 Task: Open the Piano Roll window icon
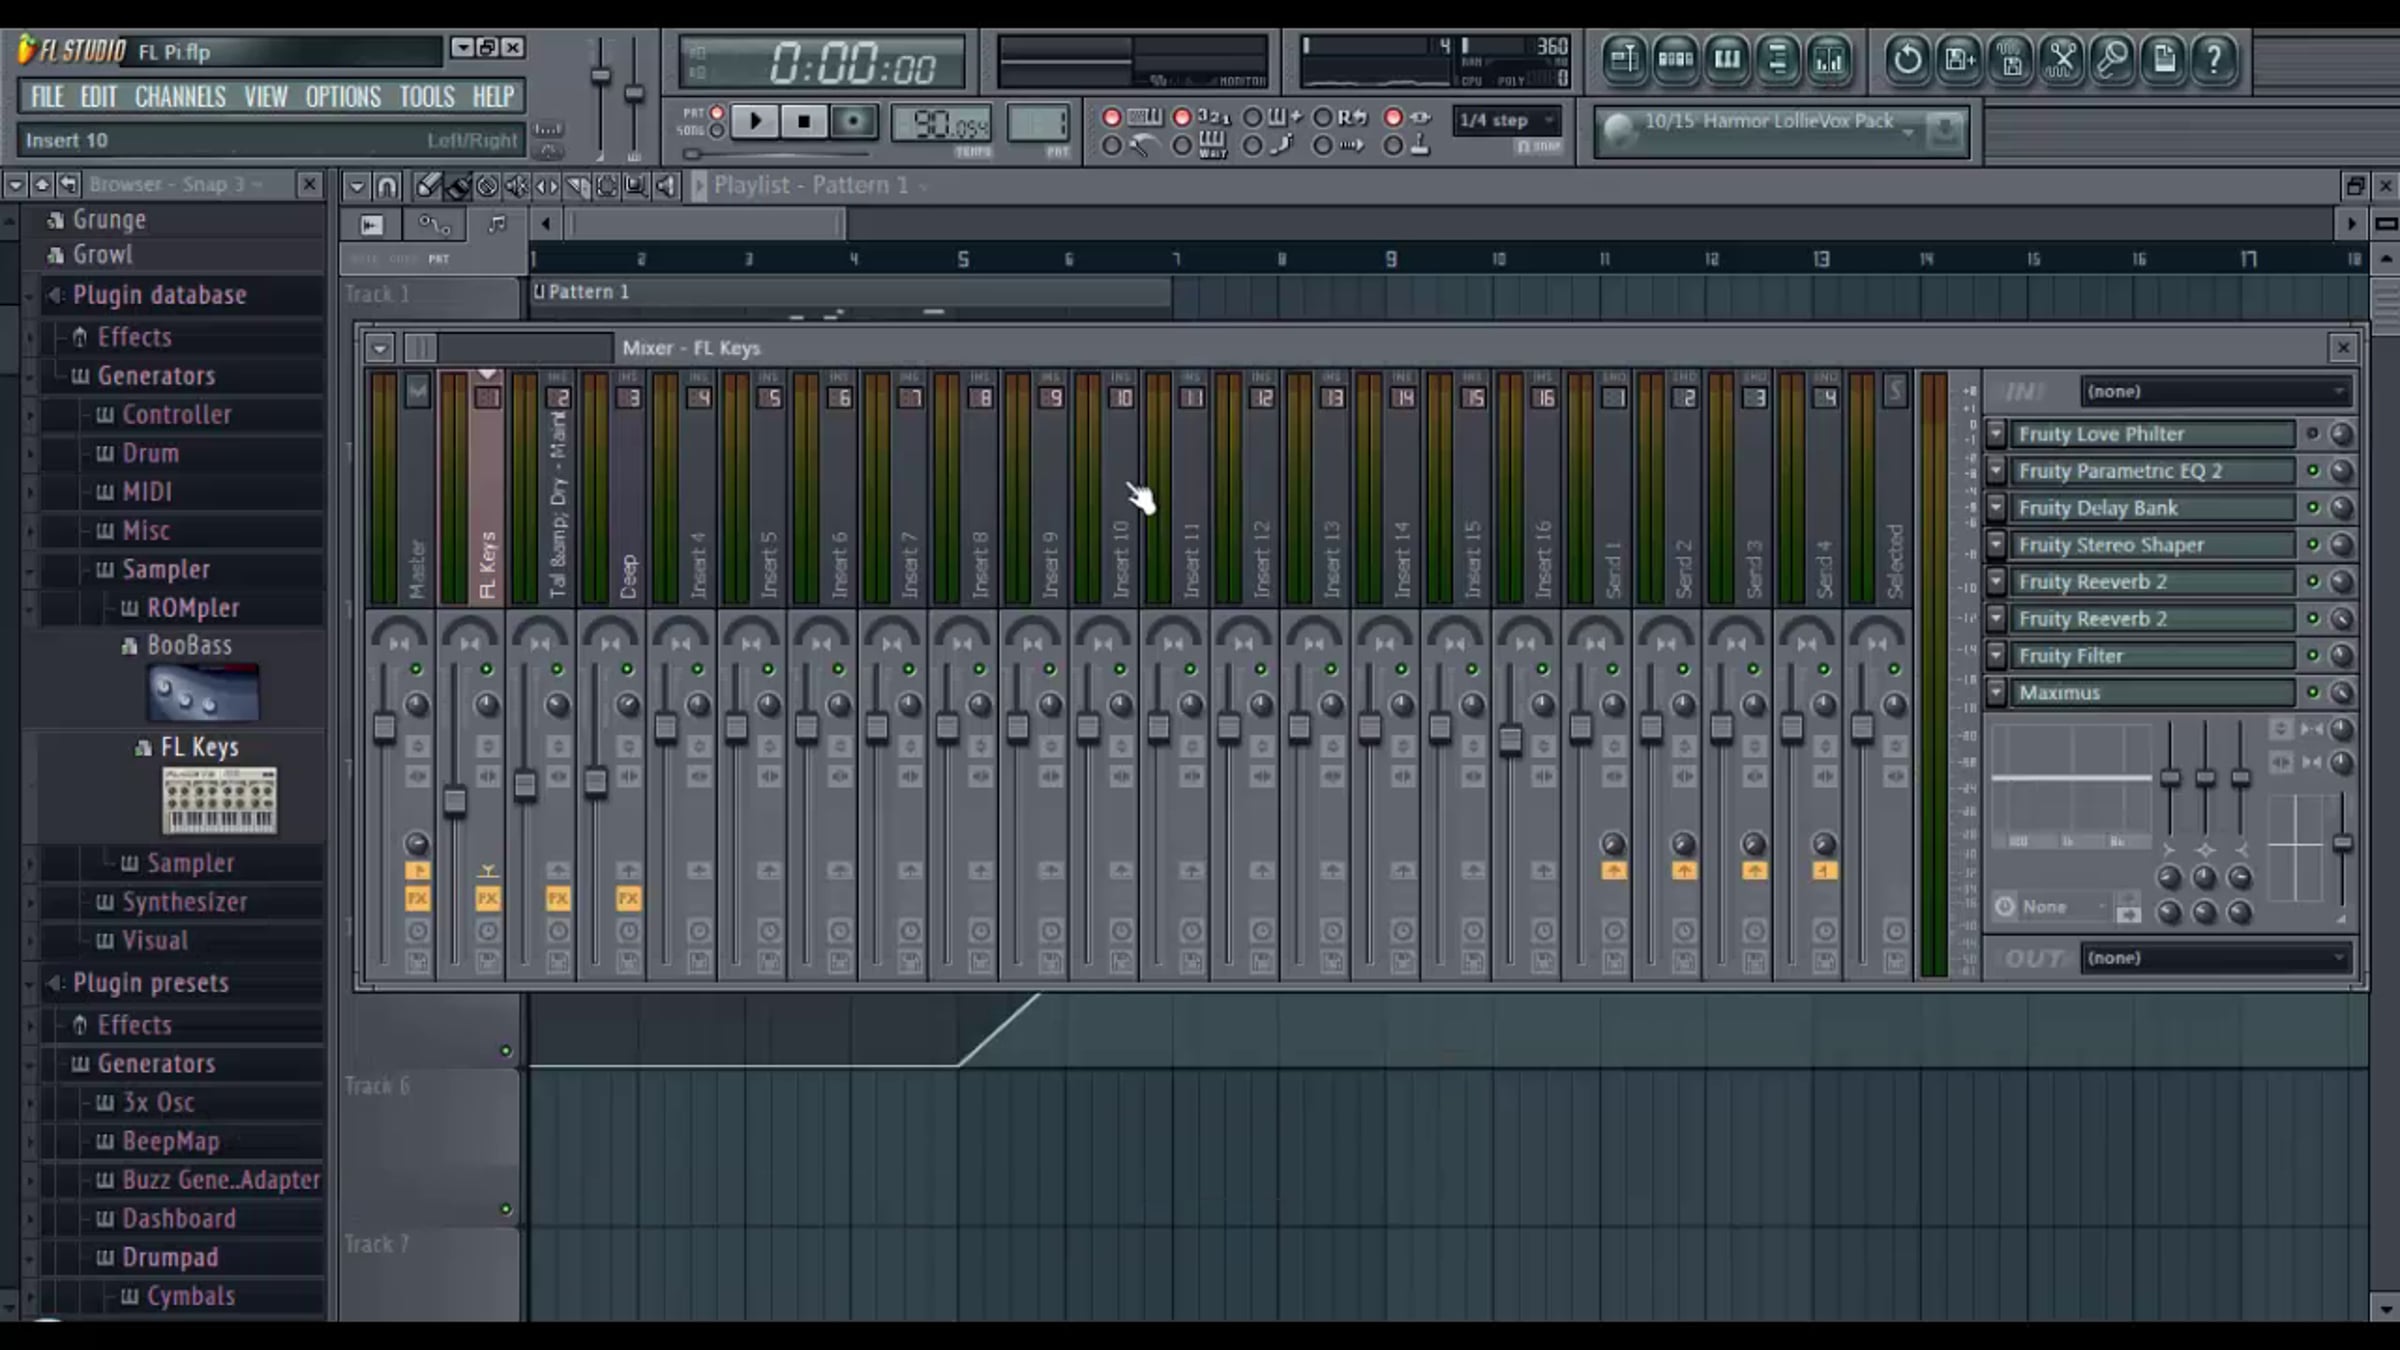tap(1727, 60)
